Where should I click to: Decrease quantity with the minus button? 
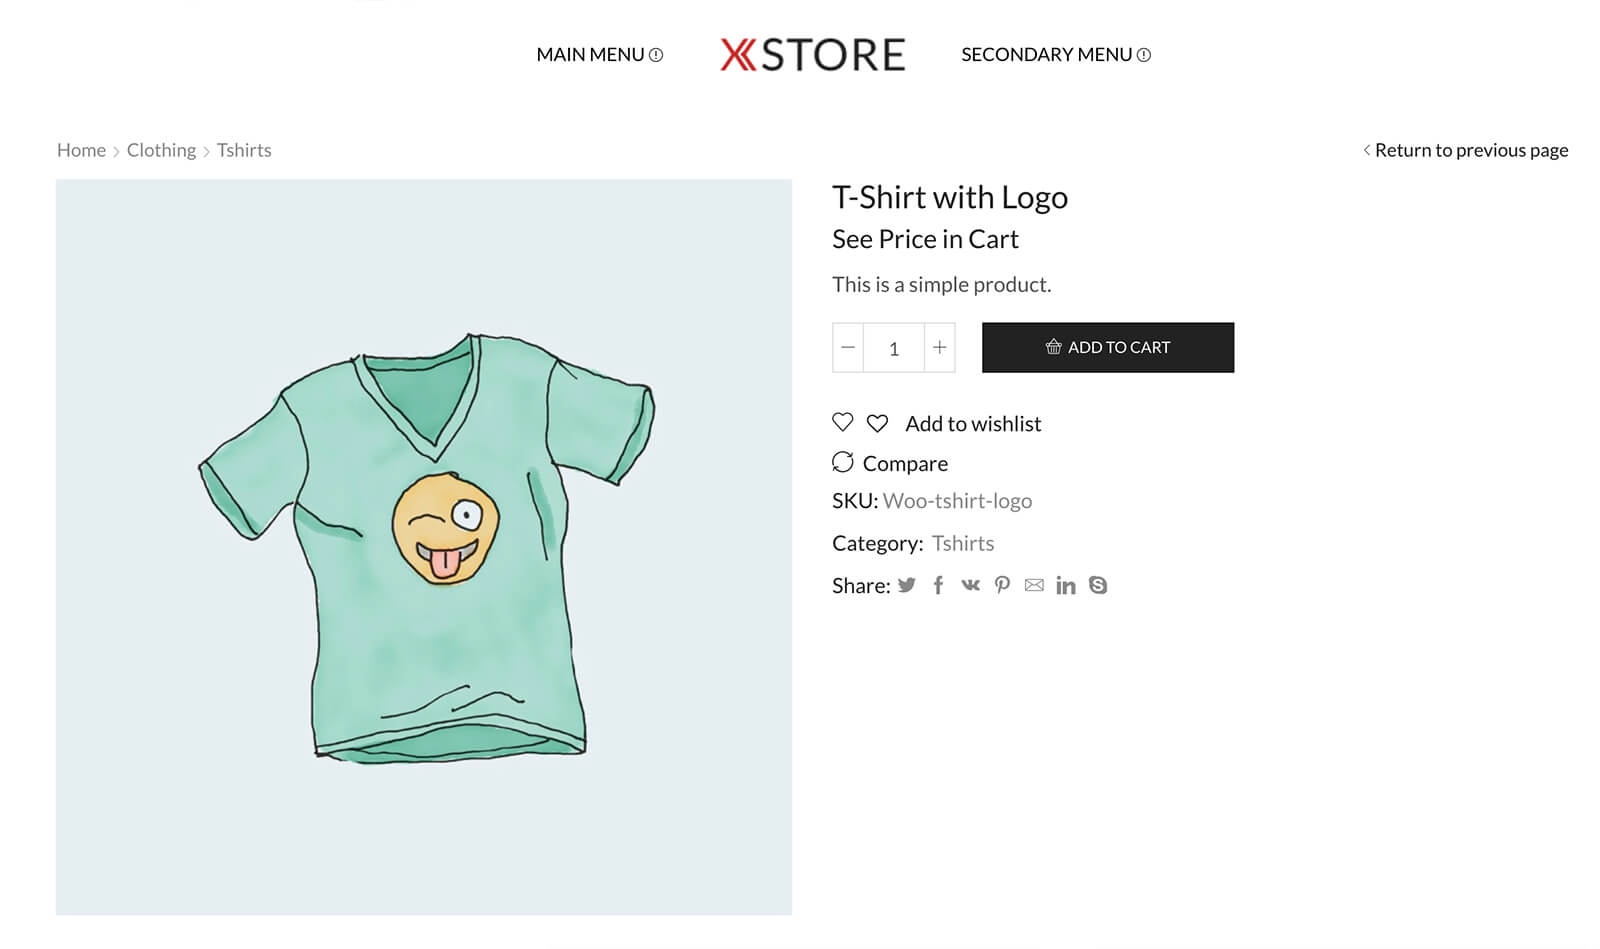(x=848, y=347)
